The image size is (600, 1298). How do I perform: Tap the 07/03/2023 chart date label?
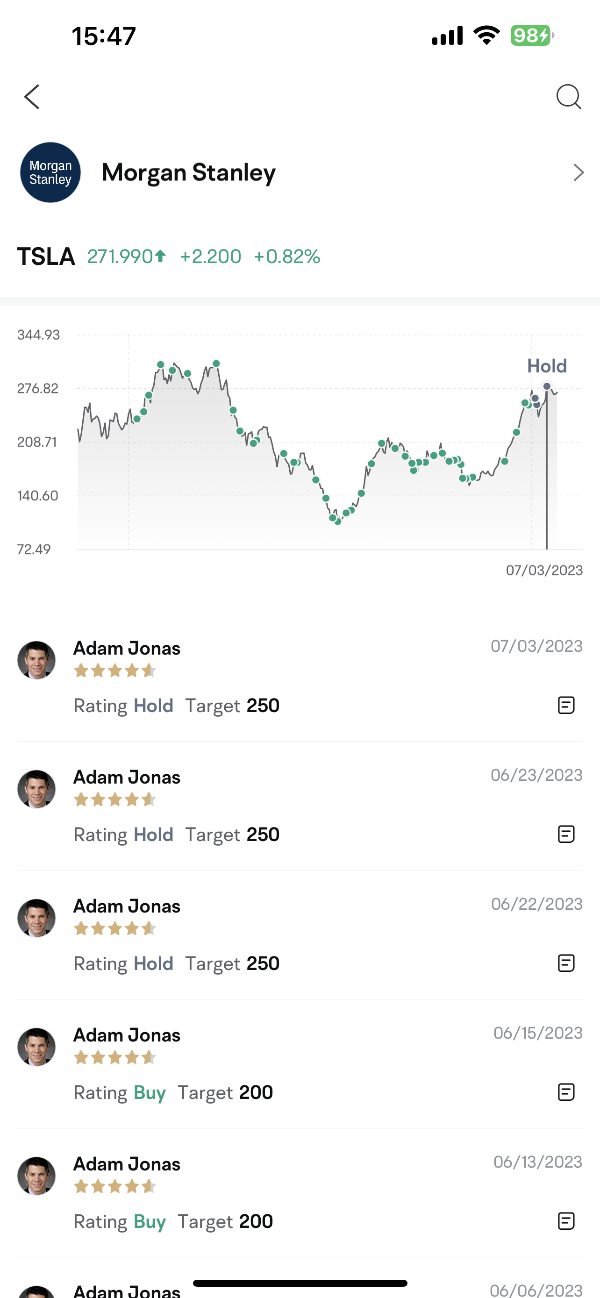pos(544,570)
